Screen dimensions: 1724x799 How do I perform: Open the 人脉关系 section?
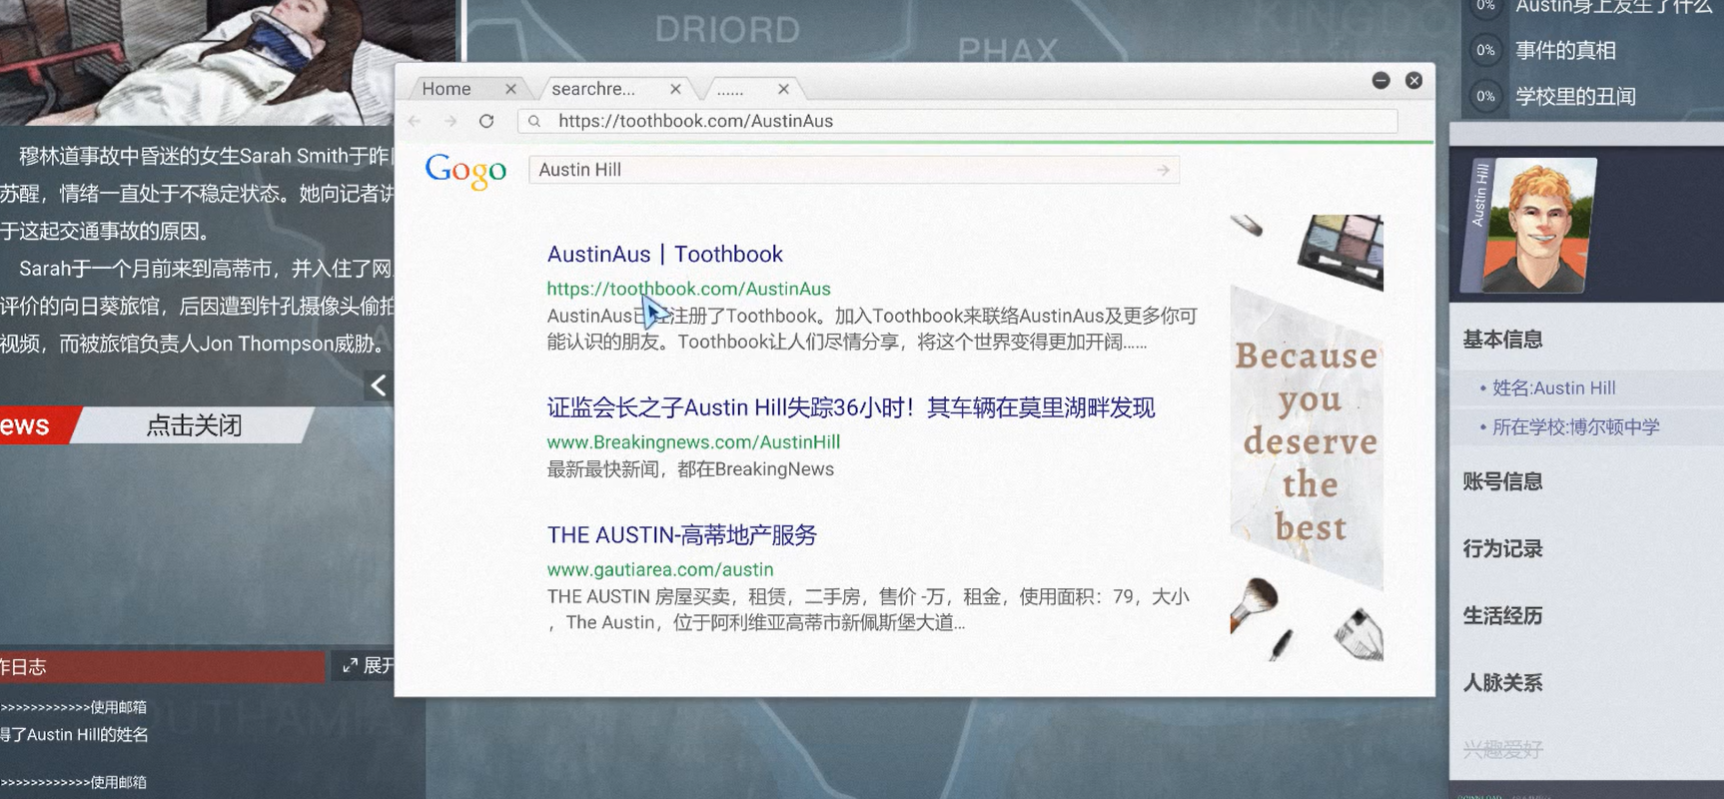pyautogui.click(x=1503, y=683)
